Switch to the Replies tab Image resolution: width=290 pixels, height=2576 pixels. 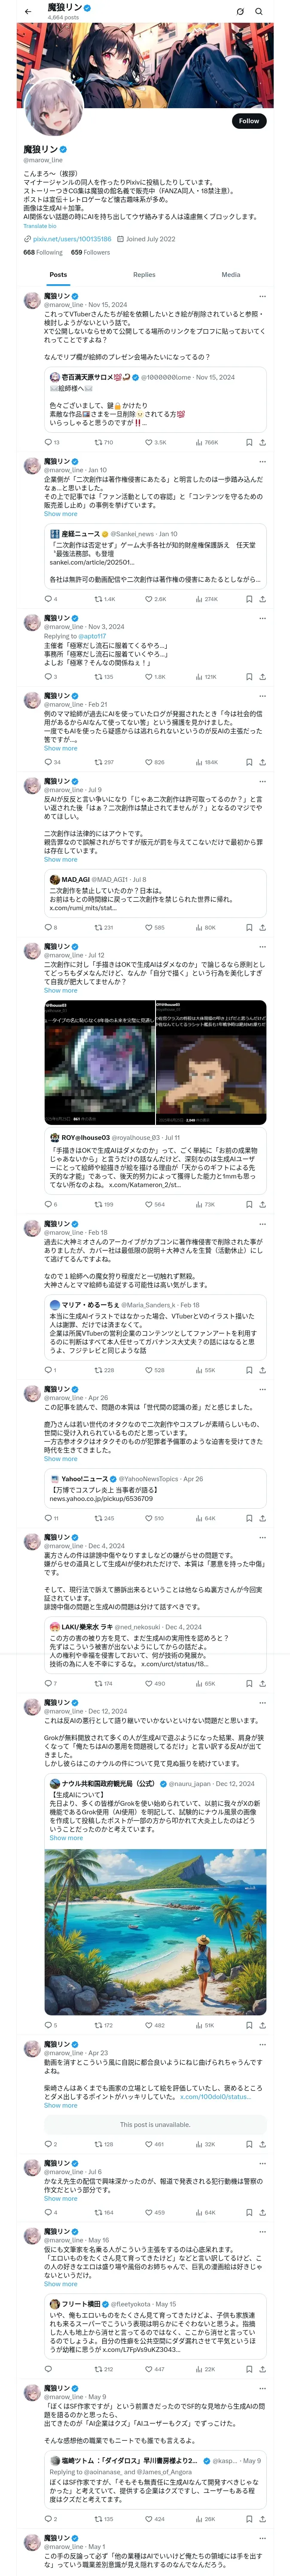[144, 274]
